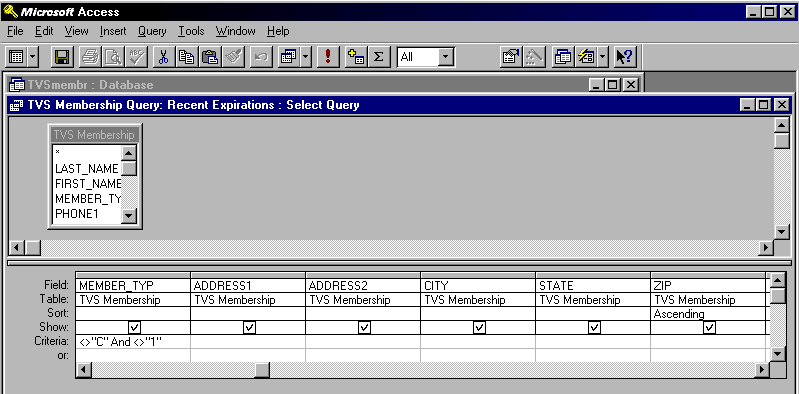Click field list scroll up arrow
This screenshot has height=394, width=799.
pos(129,152)
